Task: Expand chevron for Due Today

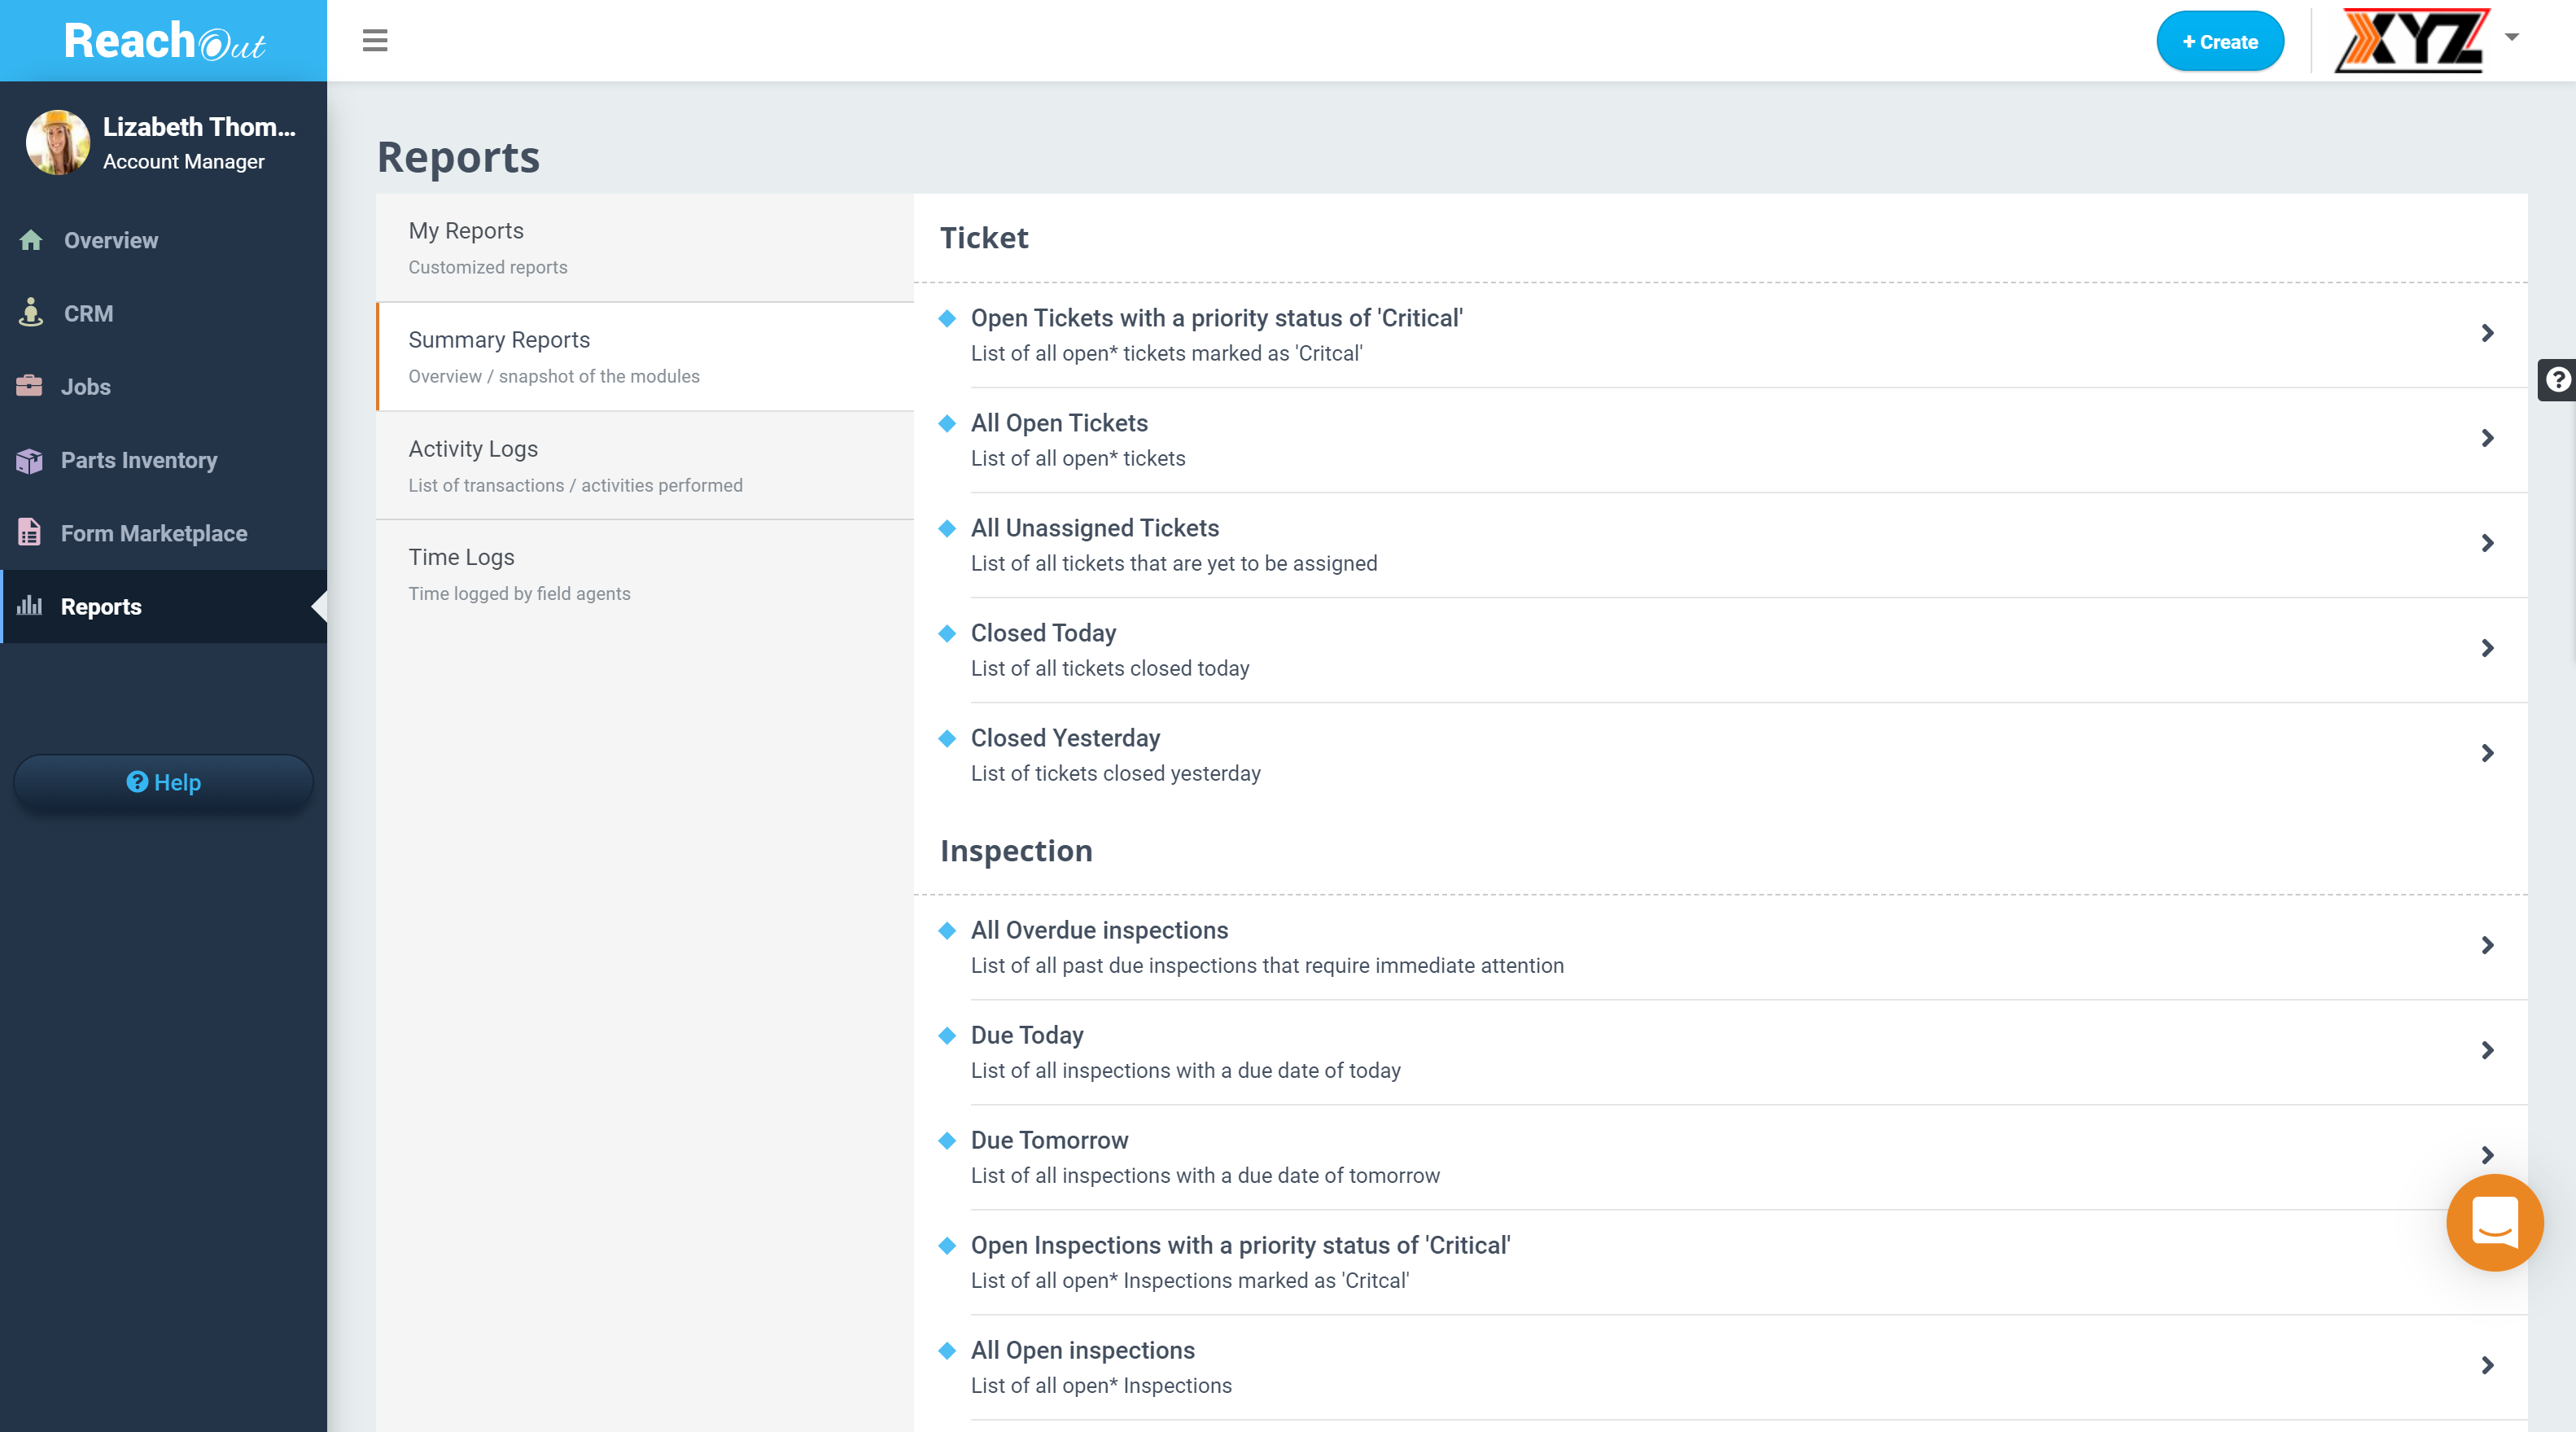Action: (2487, 1050)
